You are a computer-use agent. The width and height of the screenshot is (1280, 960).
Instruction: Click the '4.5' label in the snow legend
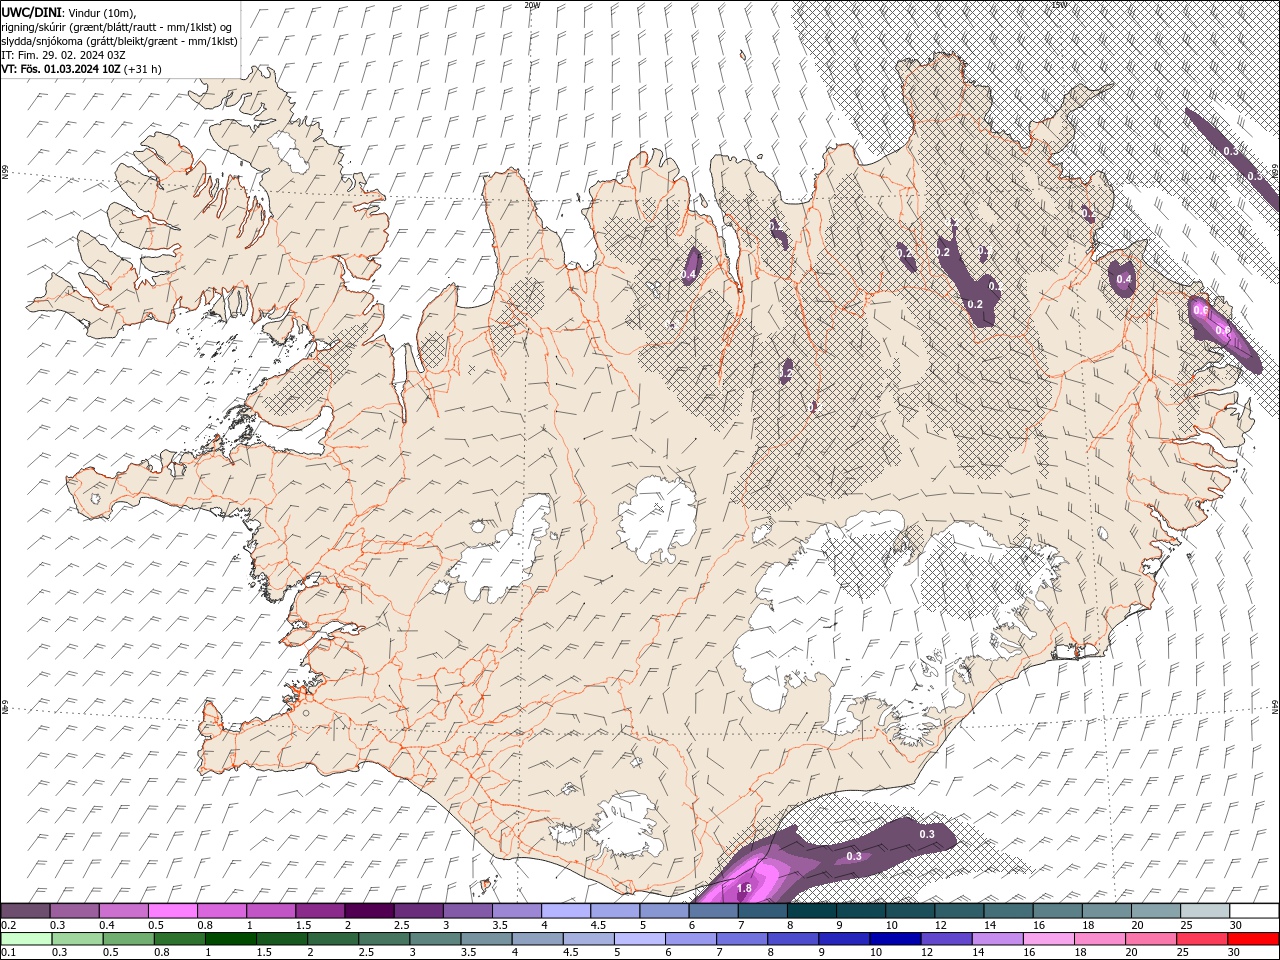point(598,925)
